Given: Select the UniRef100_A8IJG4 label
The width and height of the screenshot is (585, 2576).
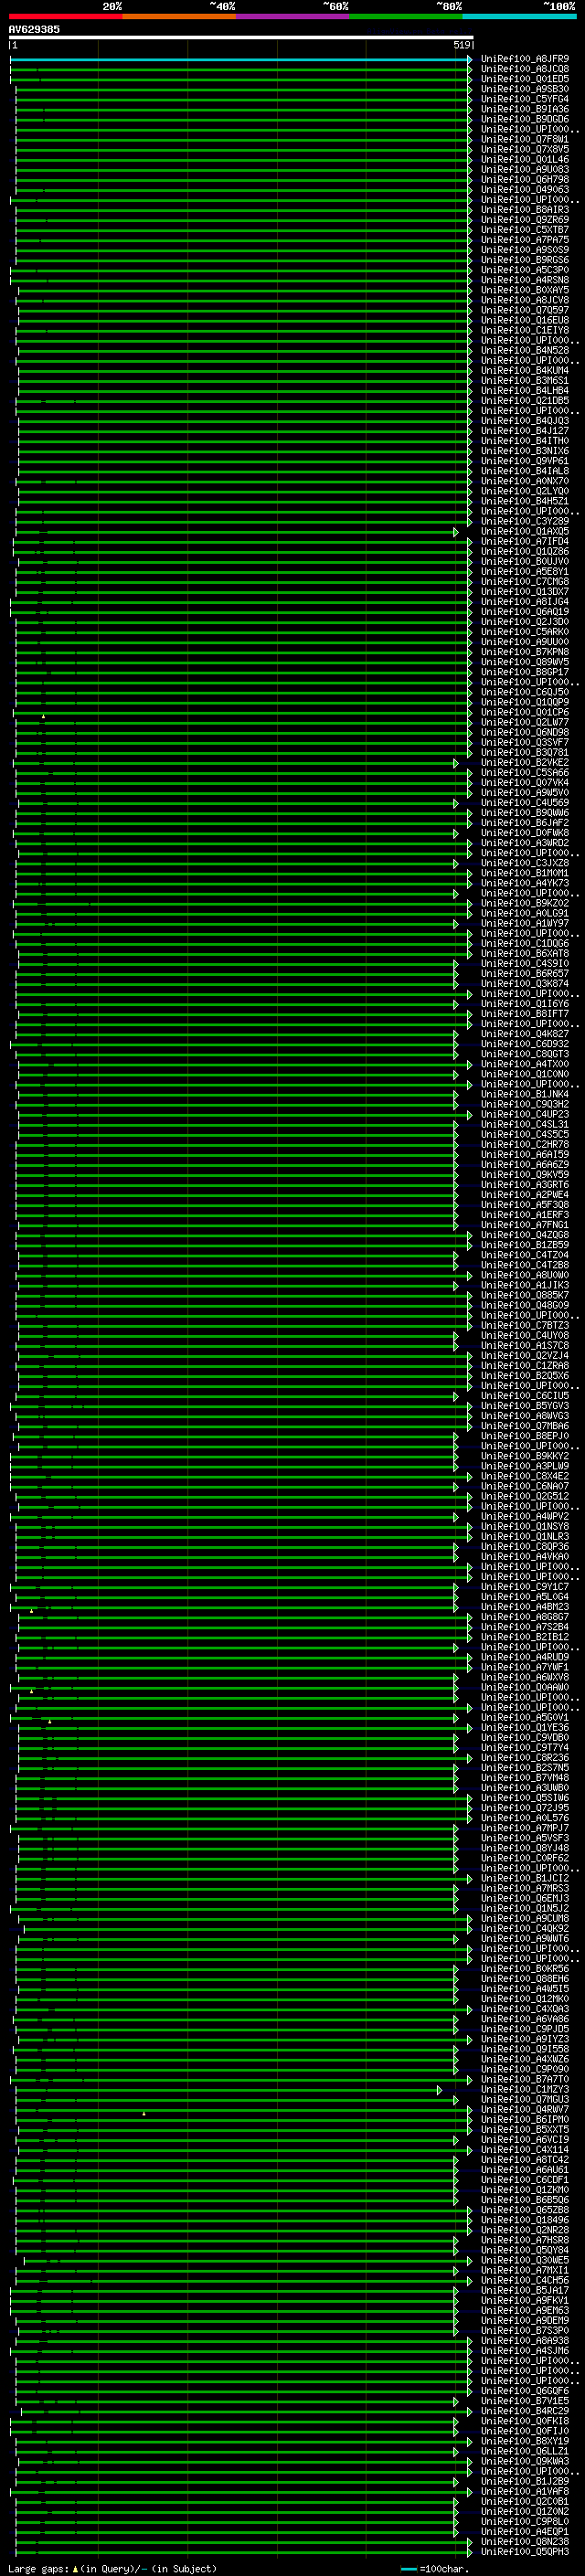Looking at the screenshot, I should click(x=525, y=602).
